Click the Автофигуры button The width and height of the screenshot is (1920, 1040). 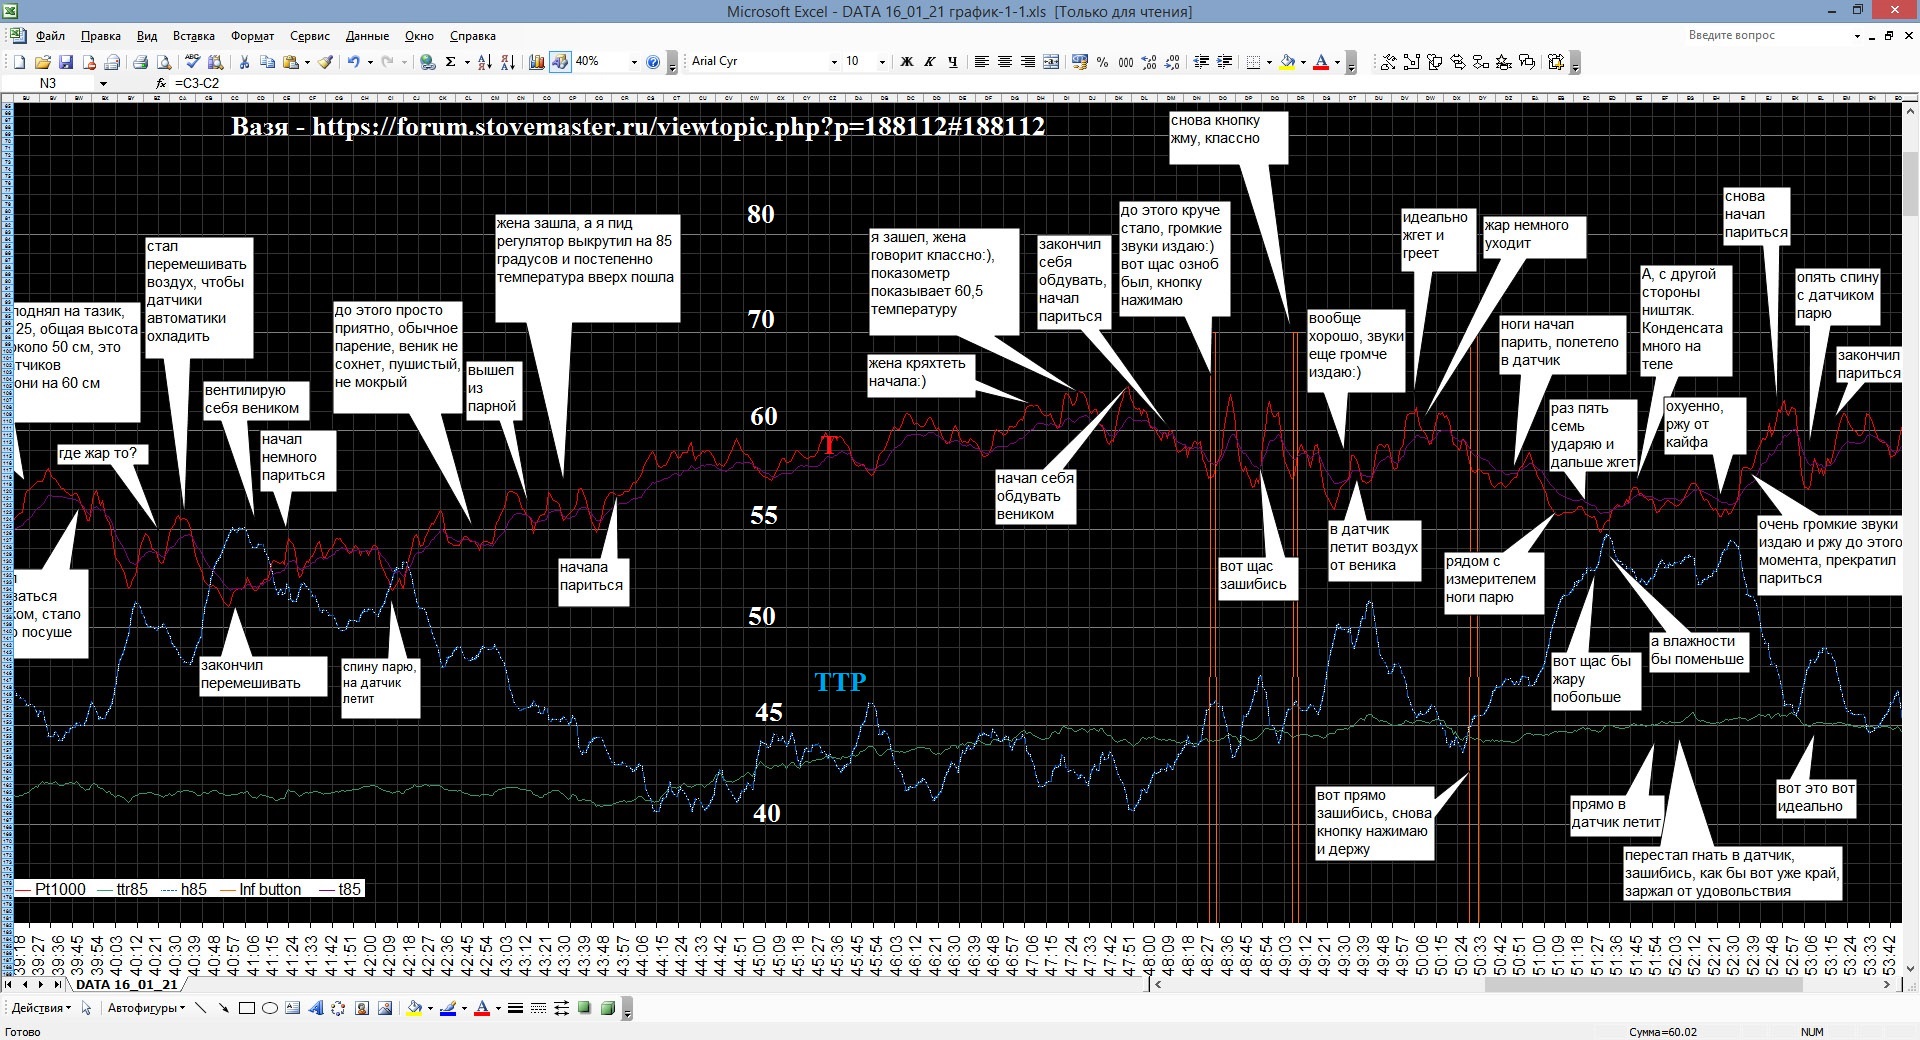point(146,1008)
